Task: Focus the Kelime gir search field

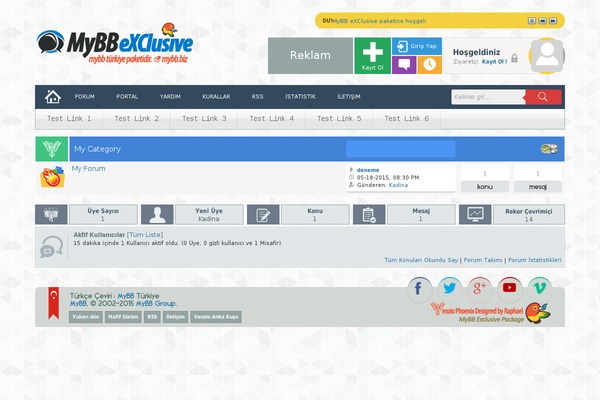Action: [x=488, y=97]
